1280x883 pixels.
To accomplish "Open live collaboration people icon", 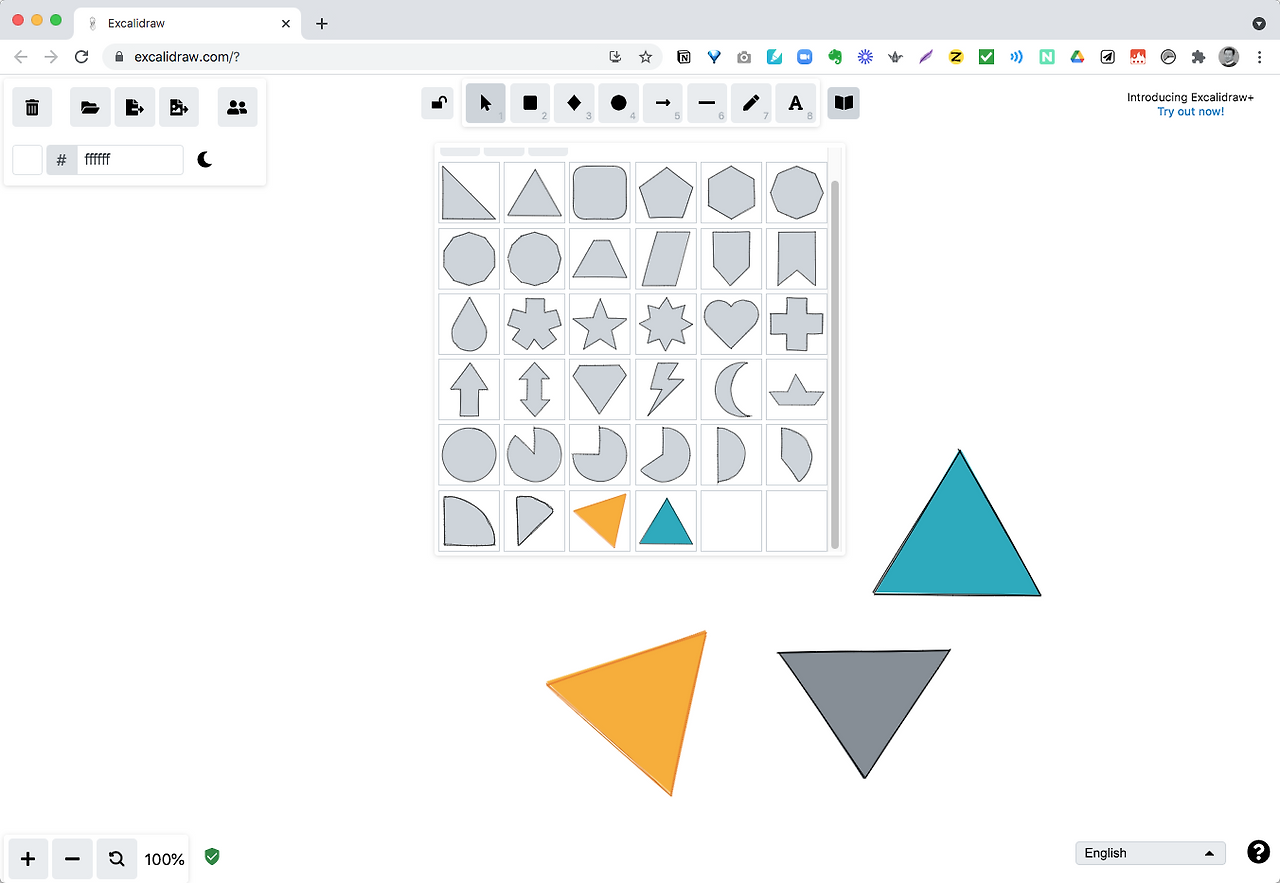I will point(237,107).
